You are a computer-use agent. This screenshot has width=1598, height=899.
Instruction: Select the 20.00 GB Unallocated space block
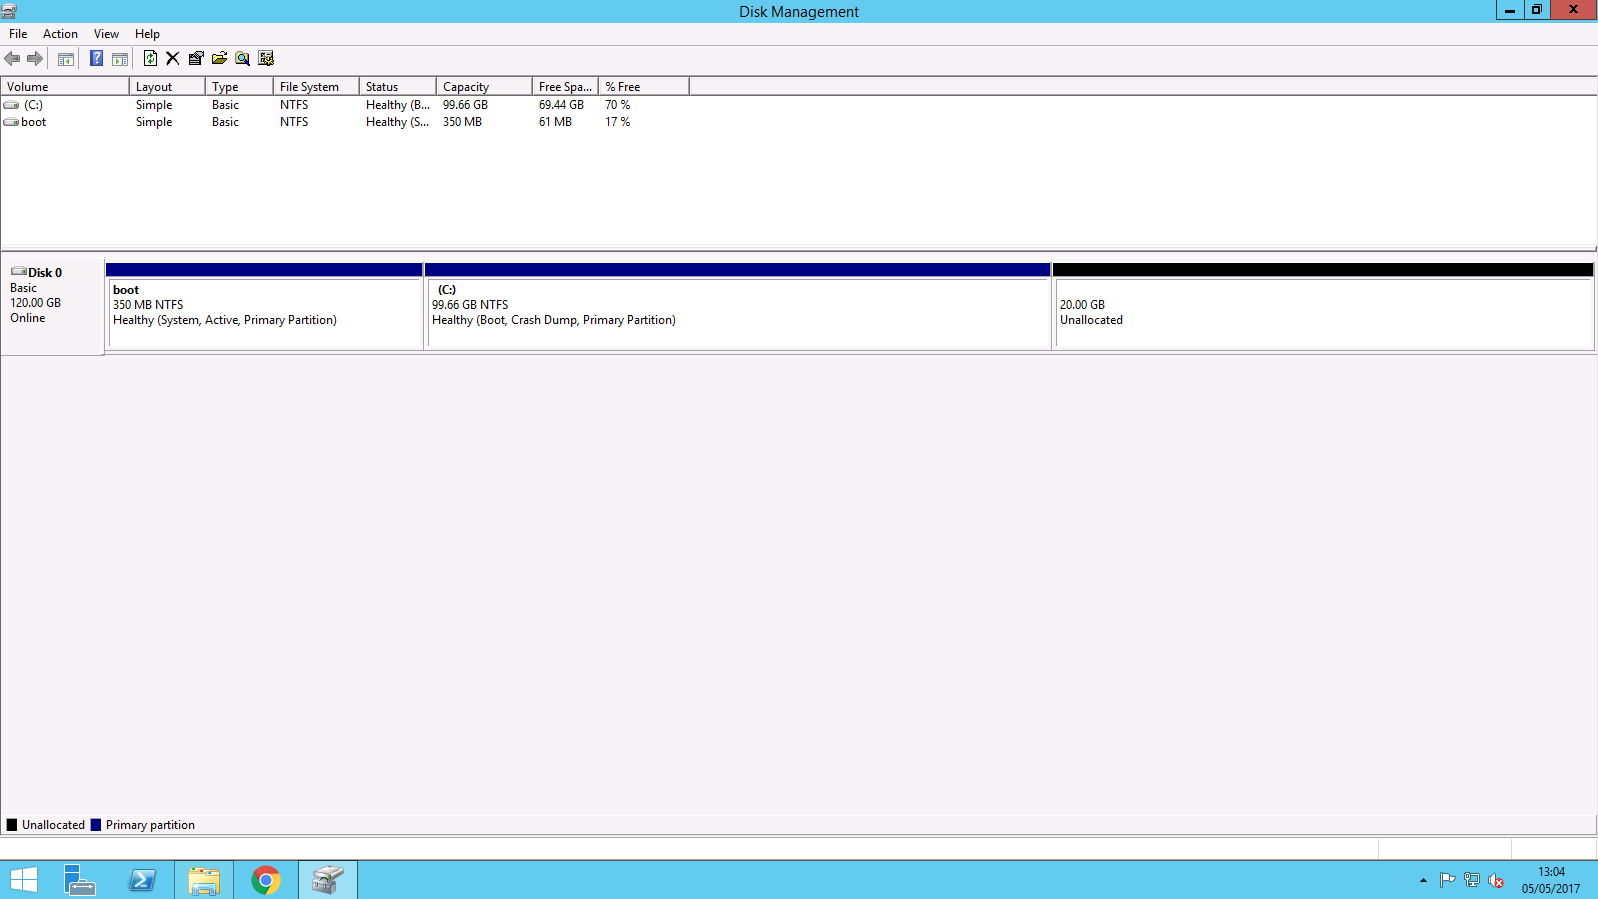pyautogui.click(x=1323, y=306)
